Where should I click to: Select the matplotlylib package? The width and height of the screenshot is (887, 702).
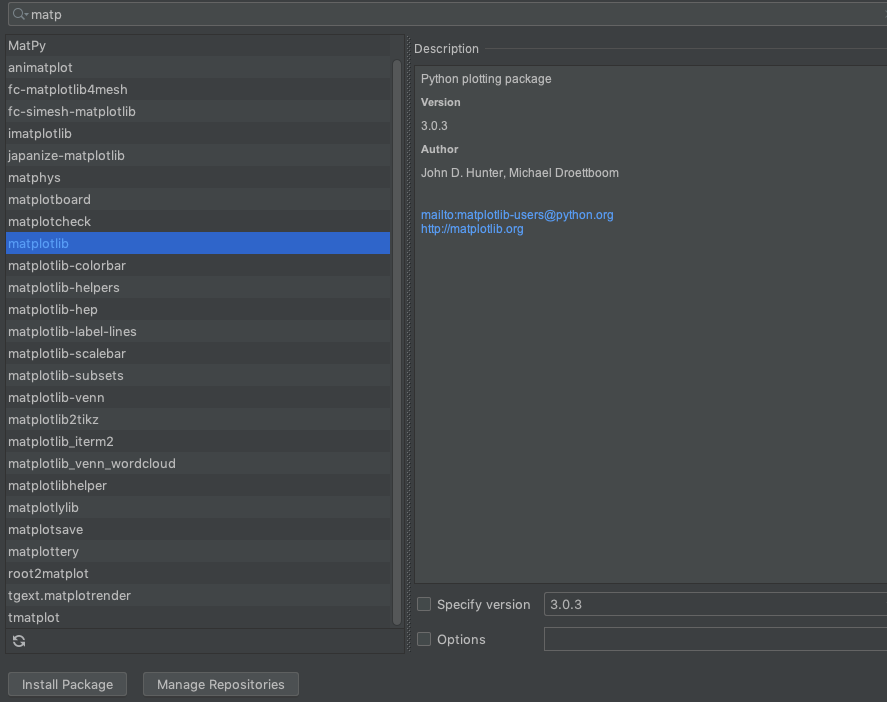[198, 508]
